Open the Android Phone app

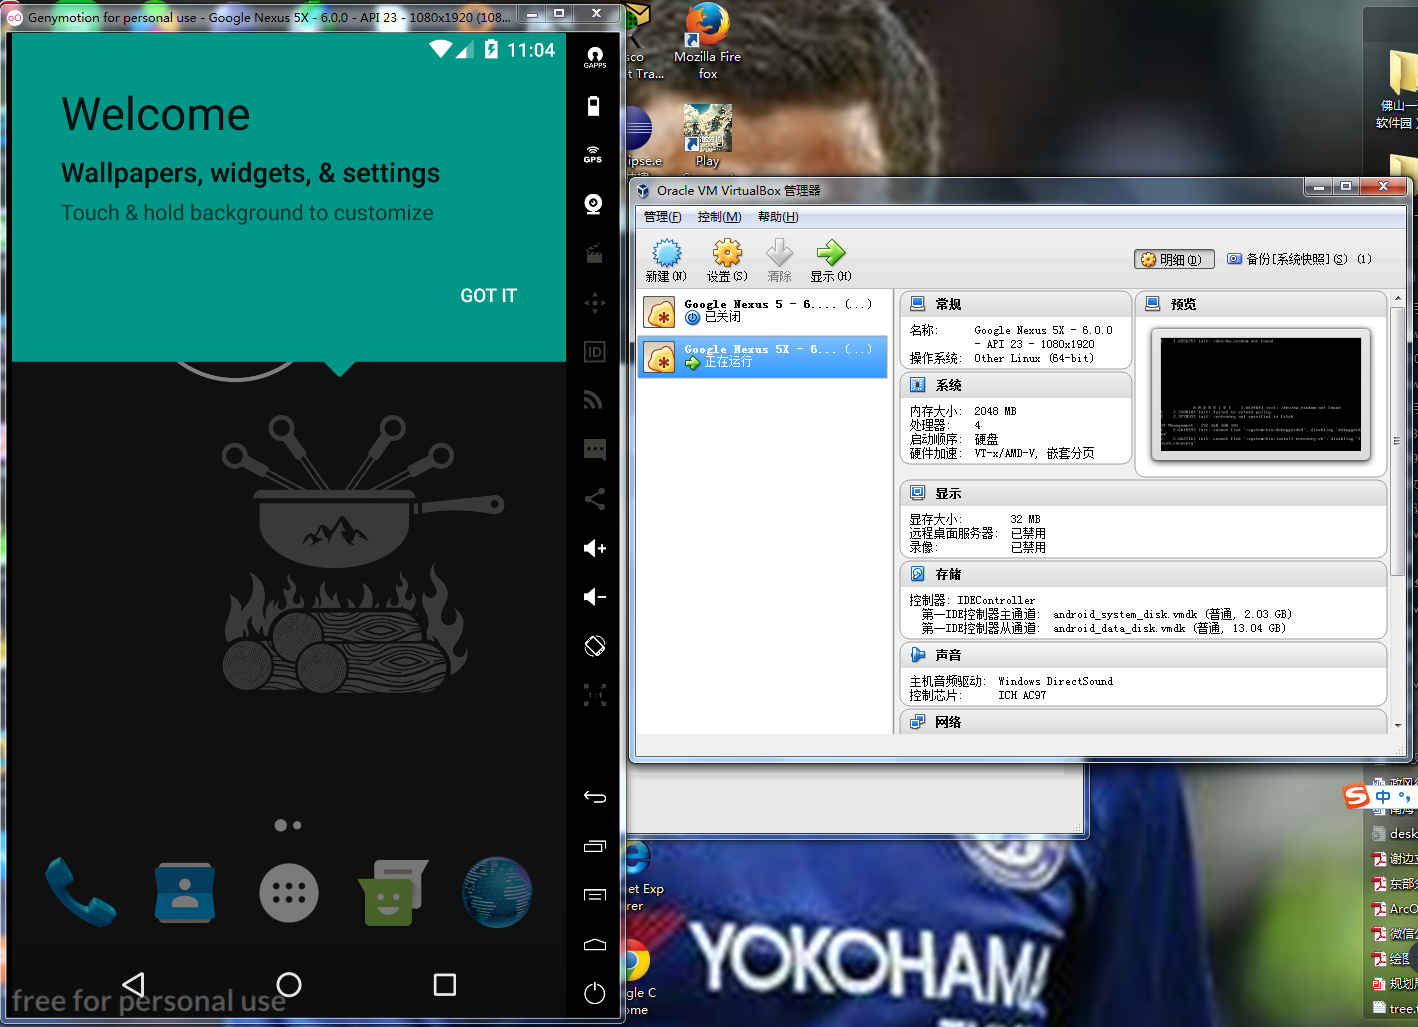pos(81,892)
